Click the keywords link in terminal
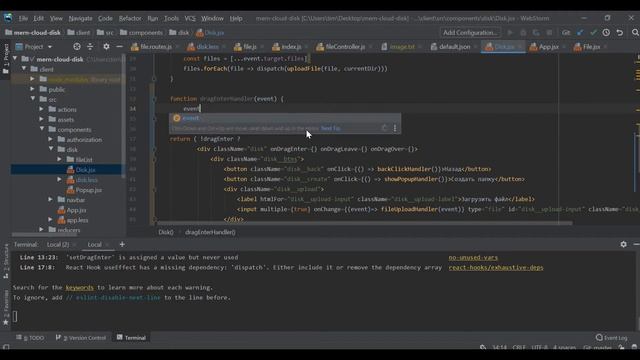The height and width of the screenshot is (360, 640). click(80, 288)
